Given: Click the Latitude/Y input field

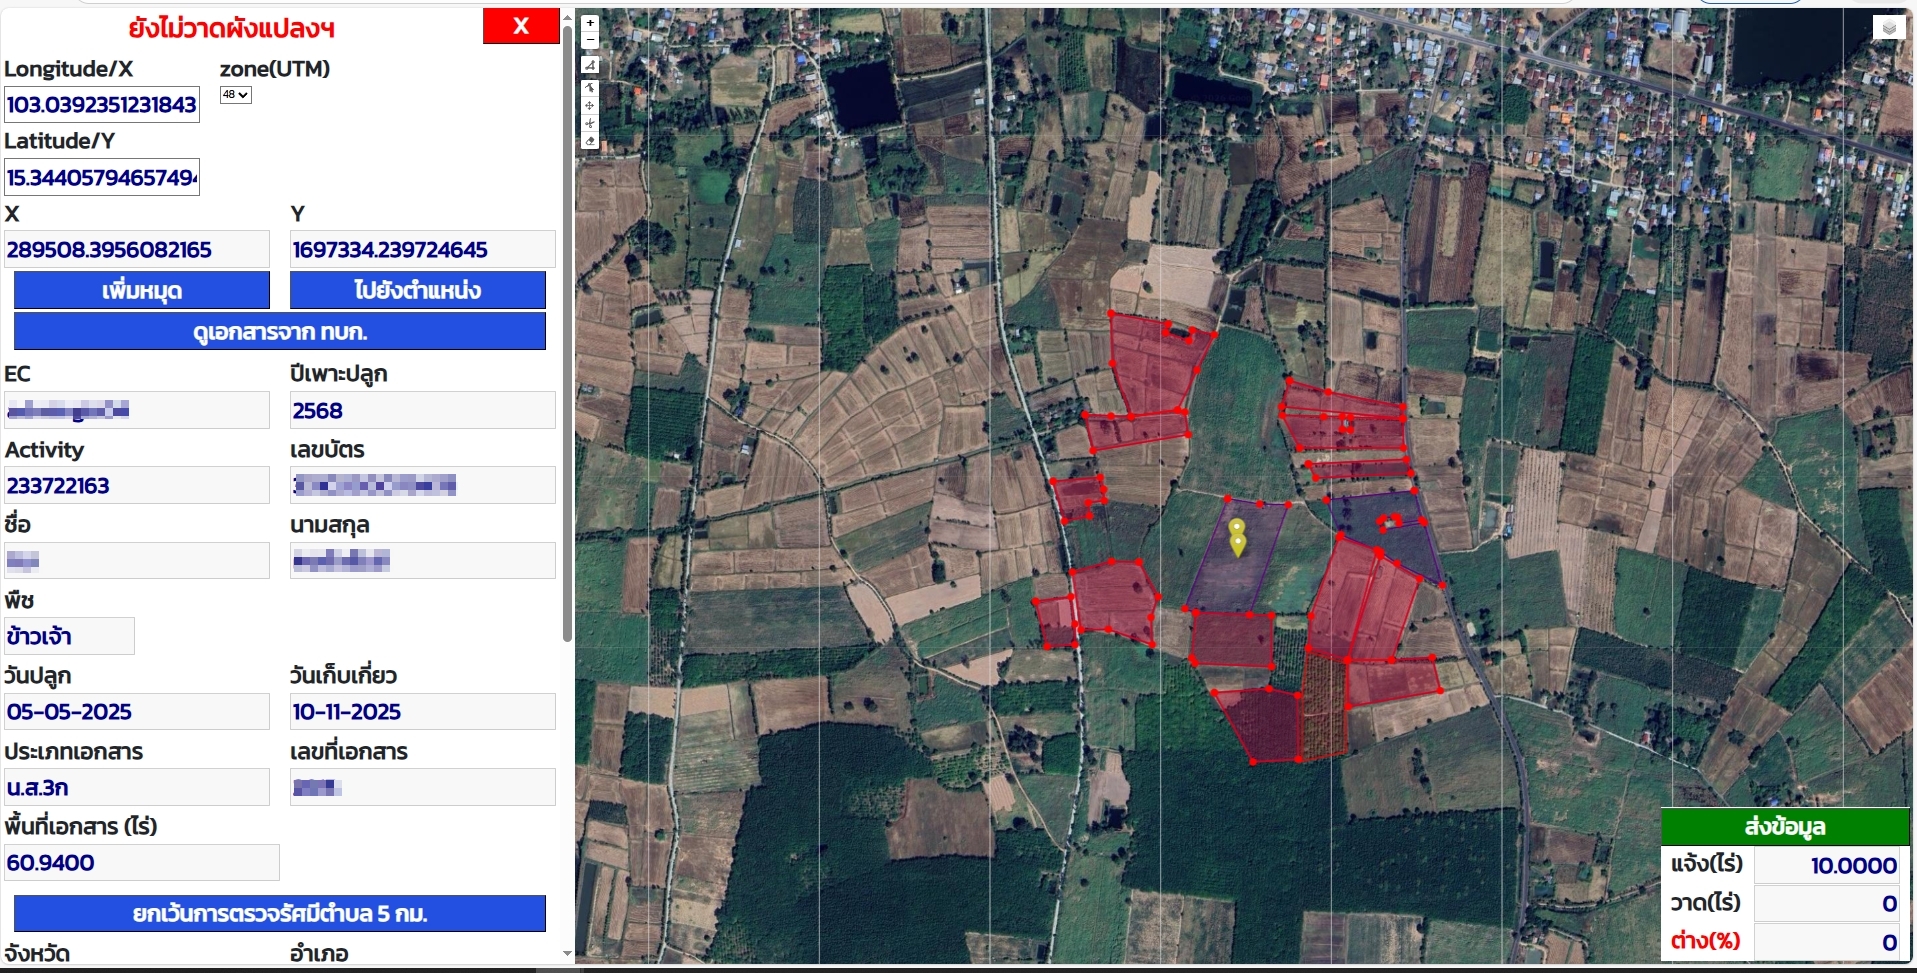Looking at the screenshot, I should point(101,178).
